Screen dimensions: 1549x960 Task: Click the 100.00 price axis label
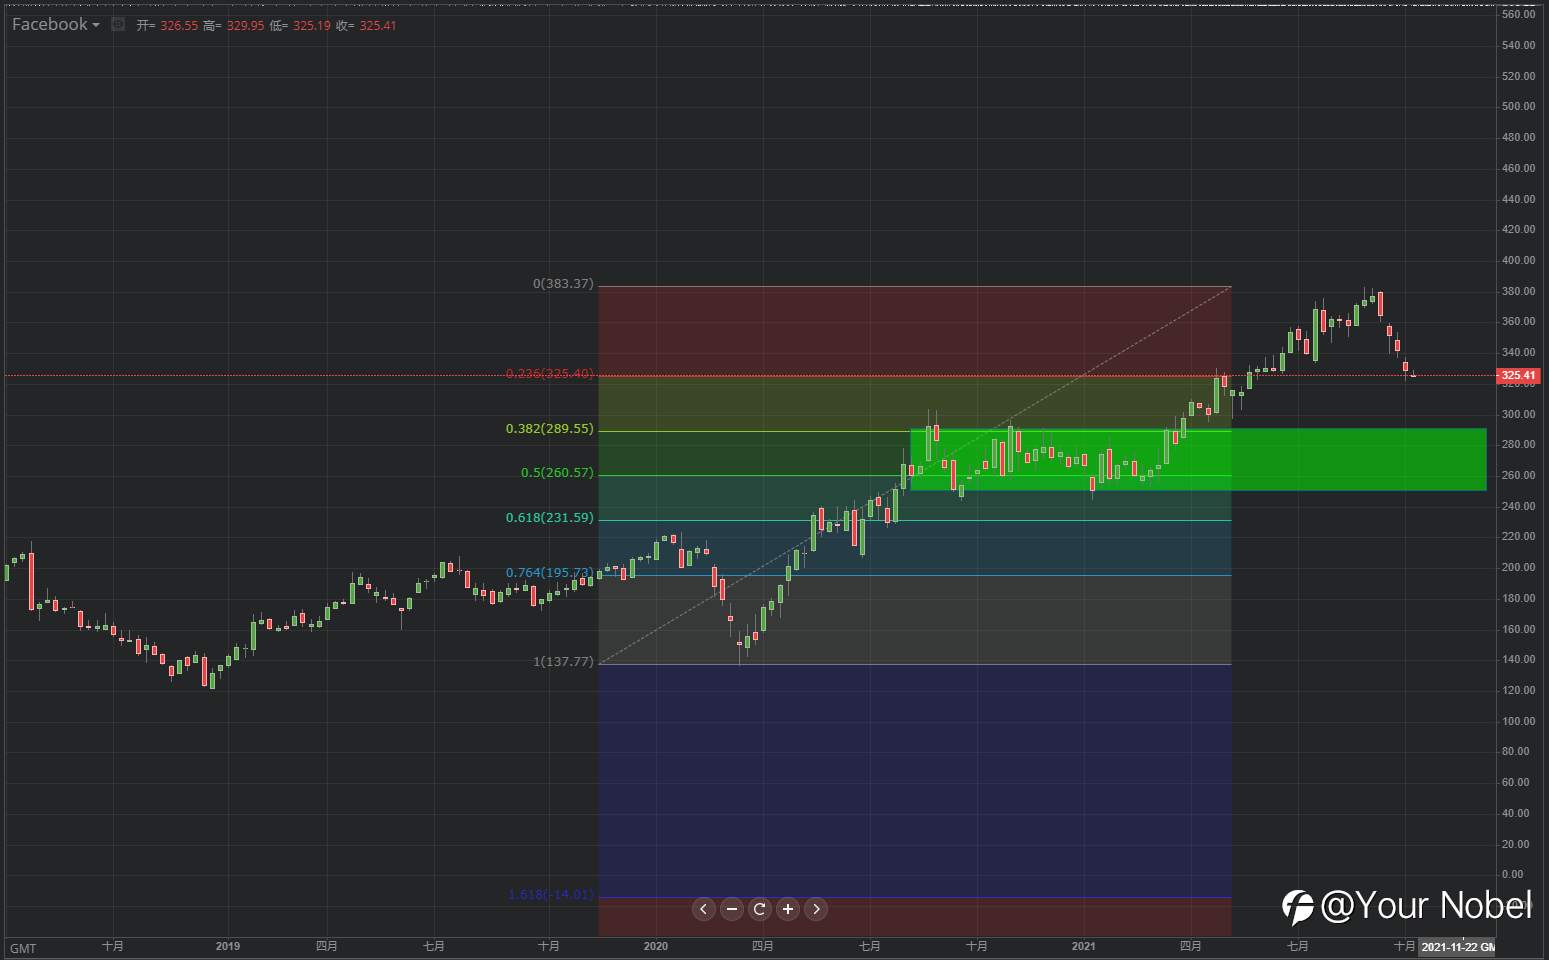tap(1518, 721)
